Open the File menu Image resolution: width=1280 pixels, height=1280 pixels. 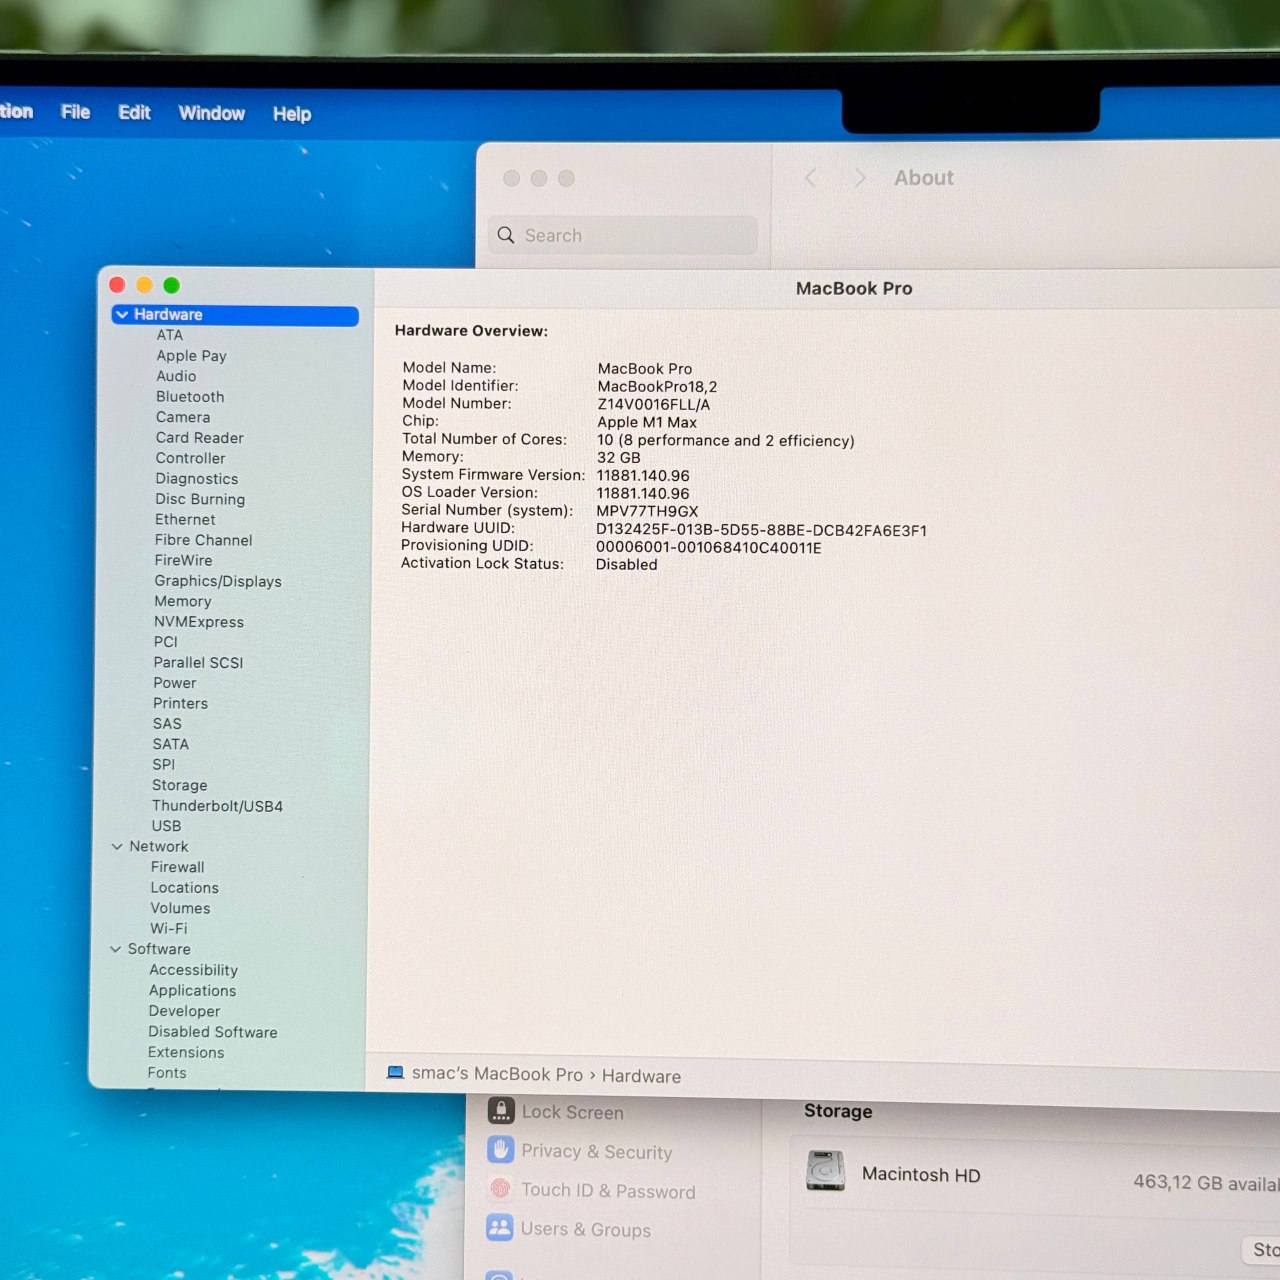tap(74, 113)
